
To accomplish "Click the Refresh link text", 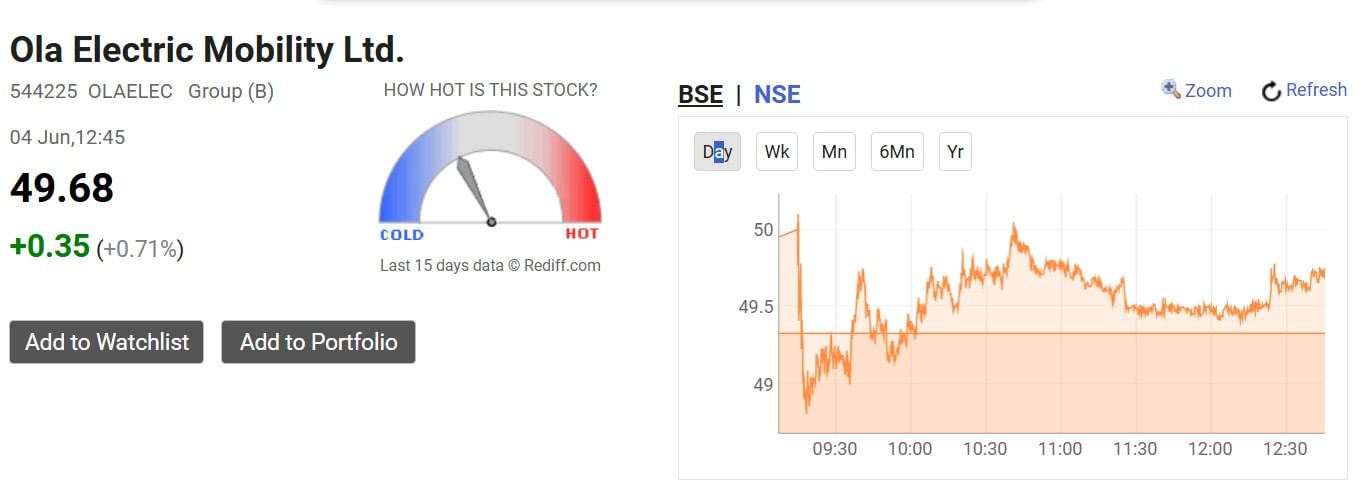I will click(x=1316, y=90).
